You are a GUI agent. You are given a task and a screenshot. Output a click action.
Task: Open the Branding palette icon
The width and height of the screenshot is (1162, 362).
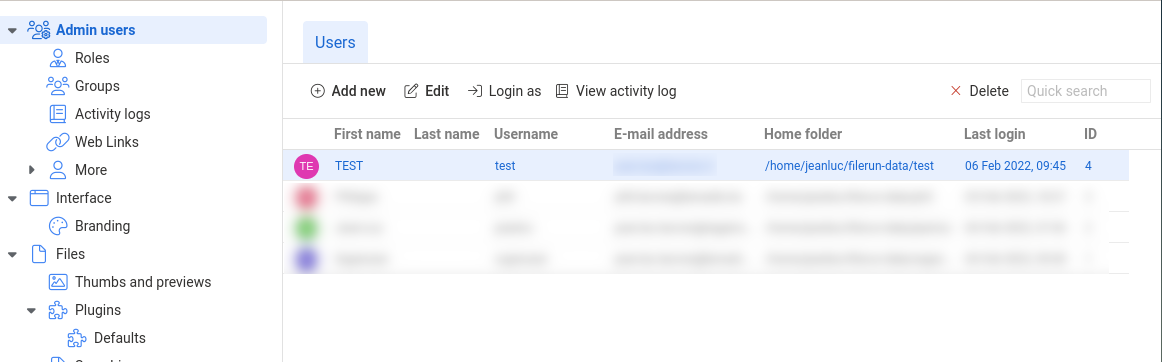(58, 226)
